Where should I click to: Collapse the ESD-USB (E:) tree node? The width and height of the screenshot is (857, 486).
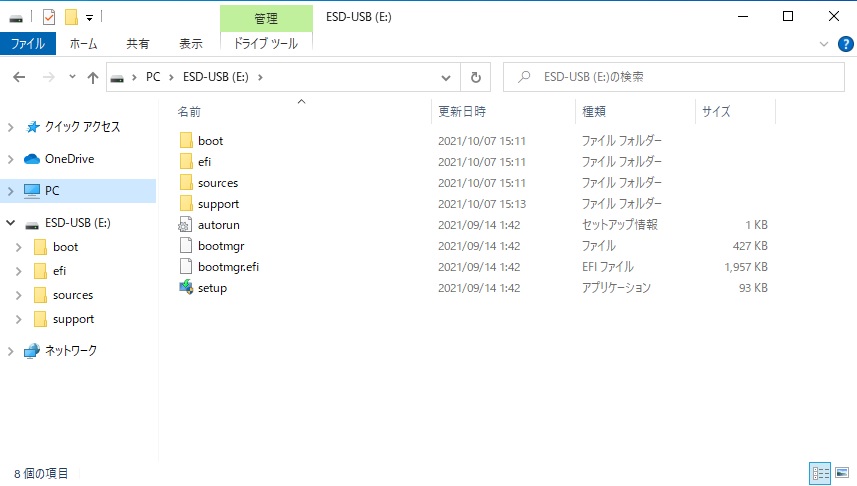[10, 222]
